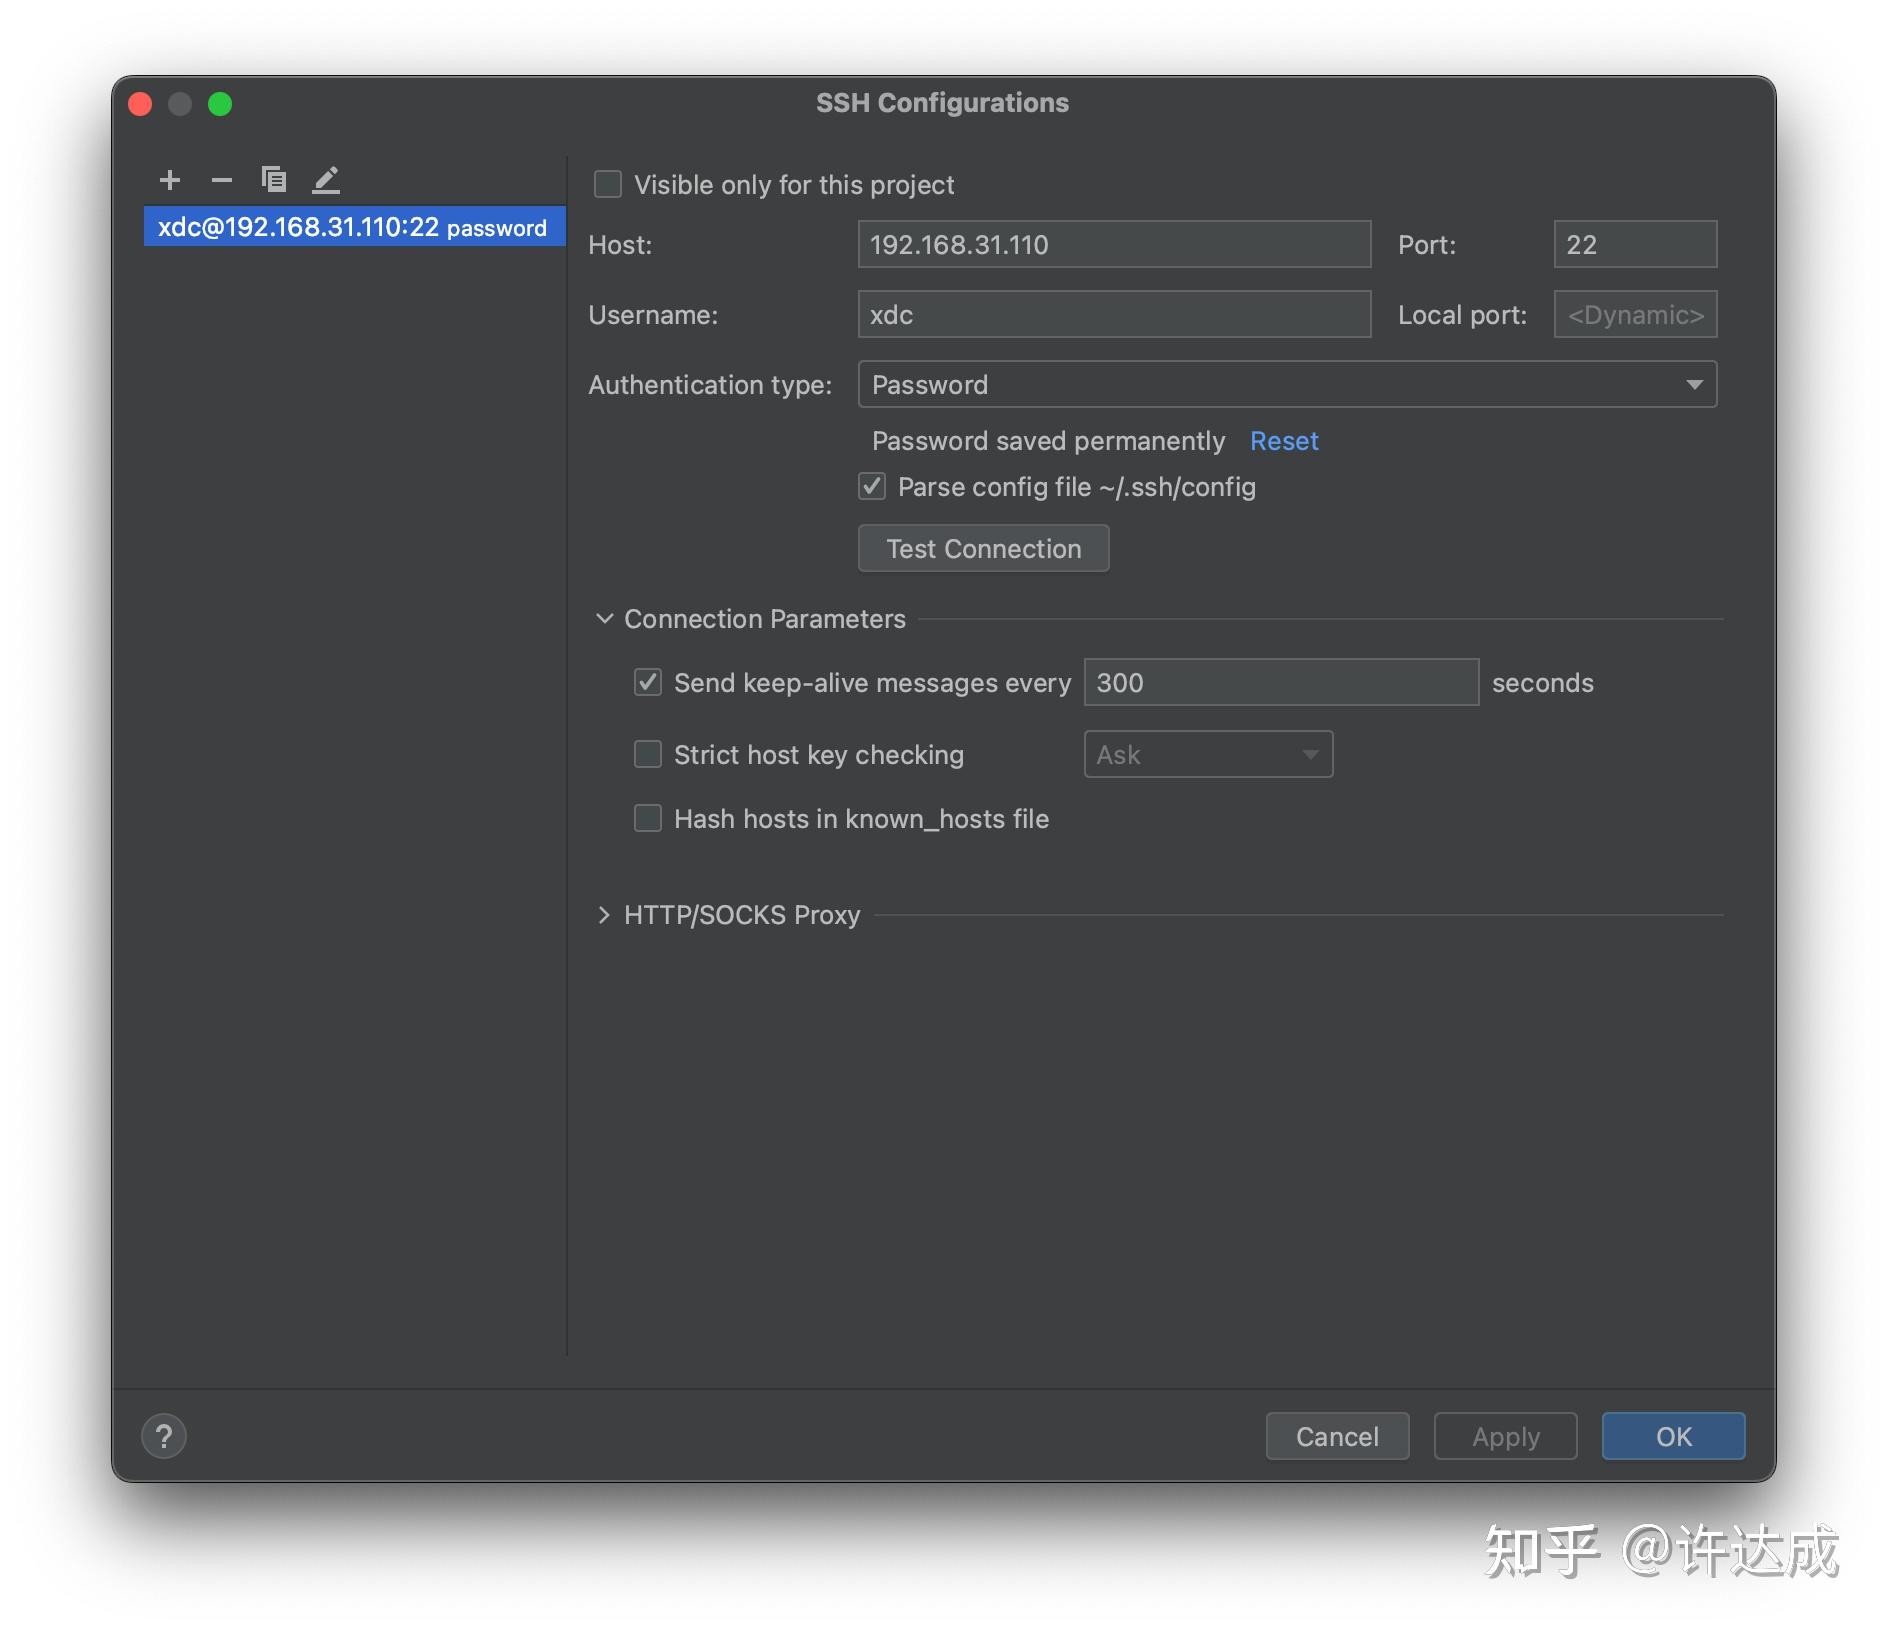Viewport: 1888px width, 1630px height.
Task: Open the Ask host key dropdown
Action: coord(1208,754)
